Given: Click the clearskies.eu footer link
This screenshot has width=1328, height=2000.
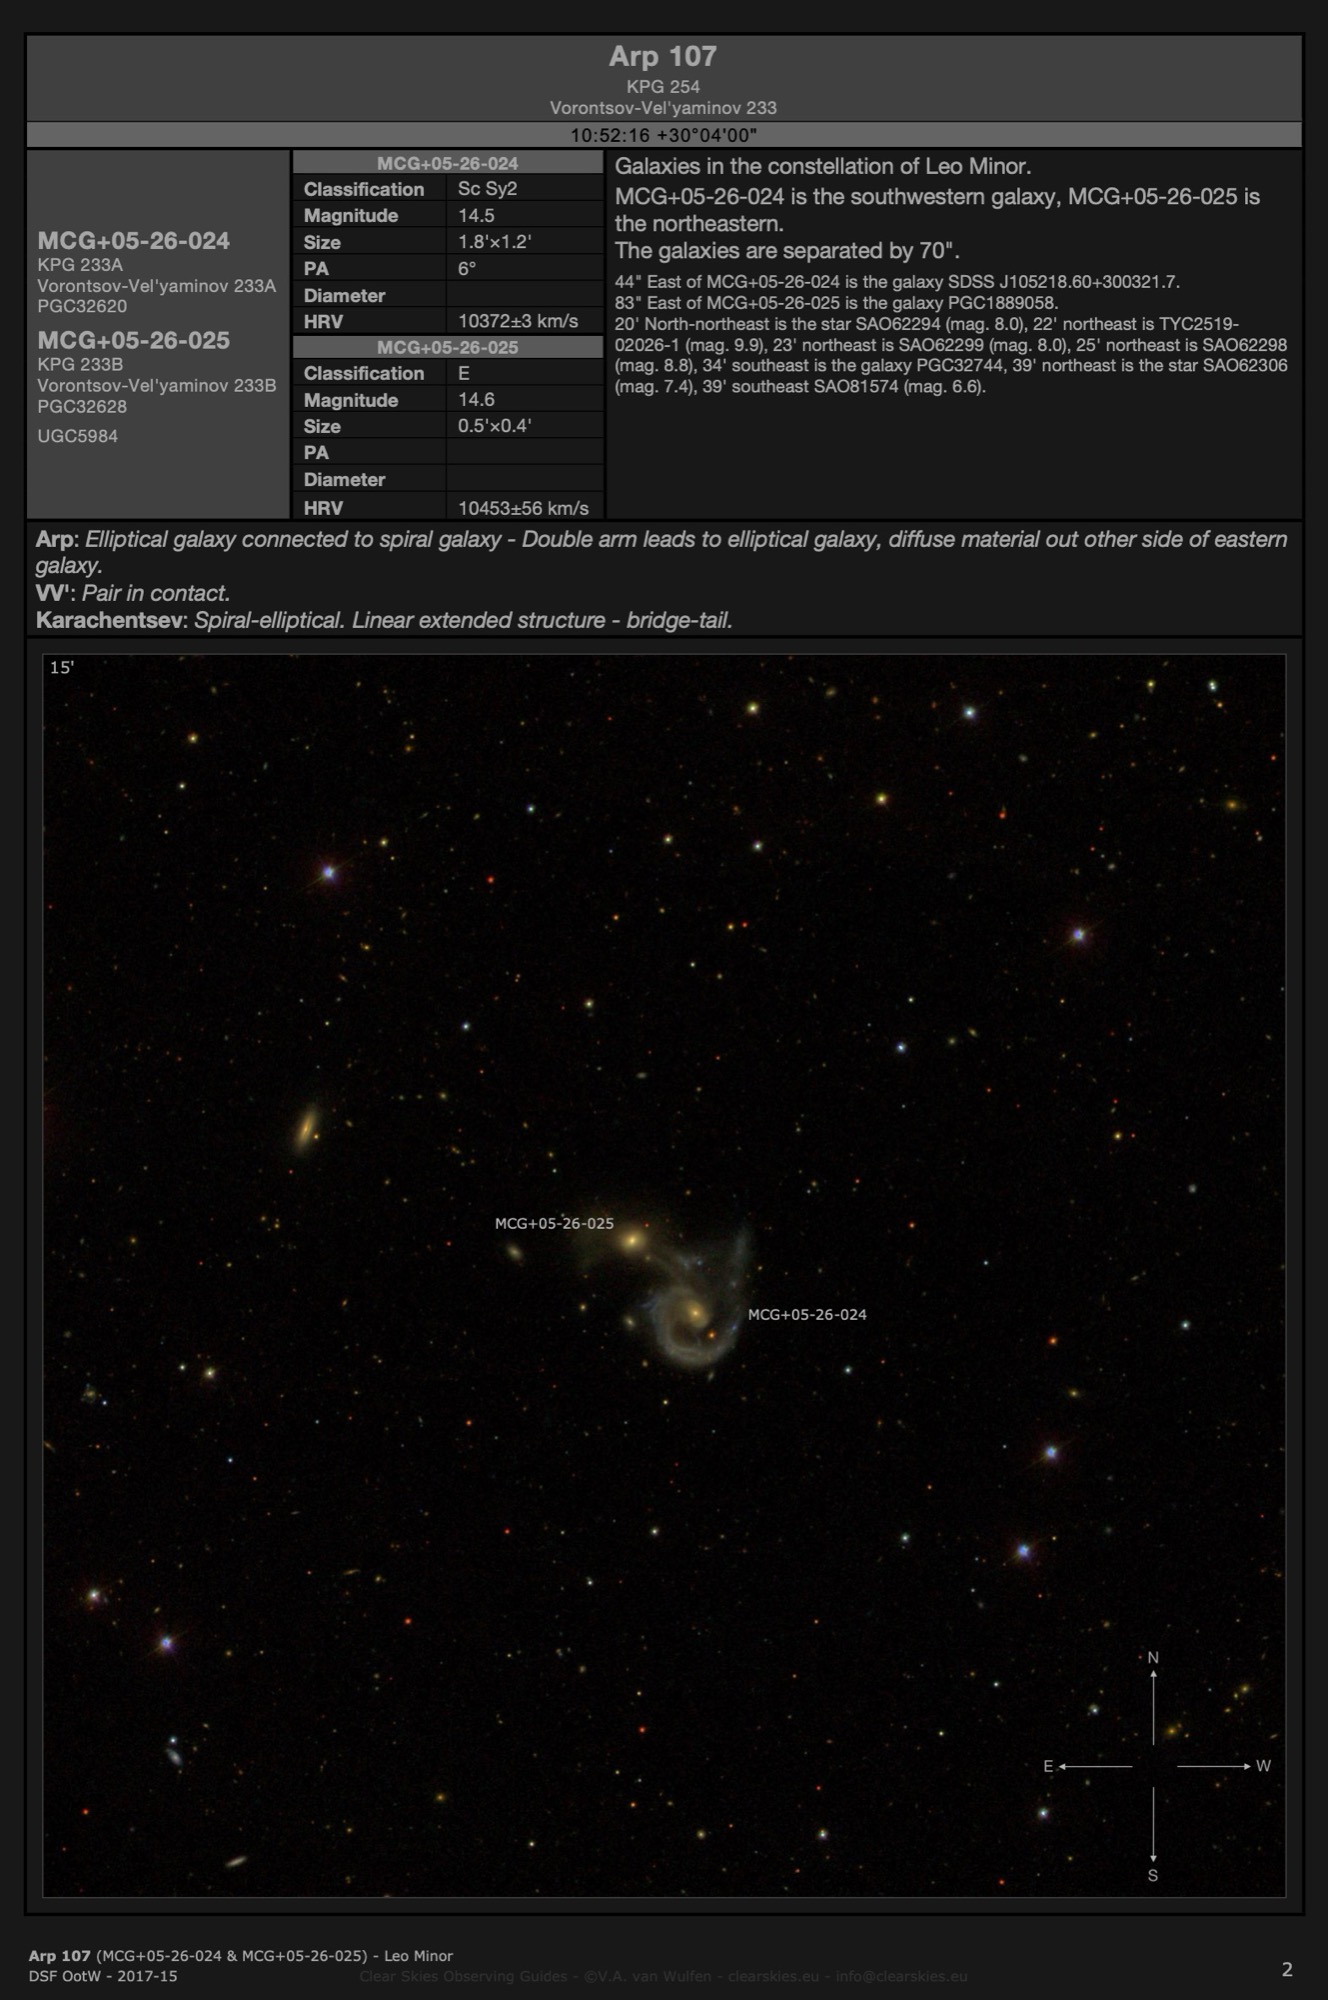Looking at the screenshot, I should pyautogui.click(x=773, y=1976).
